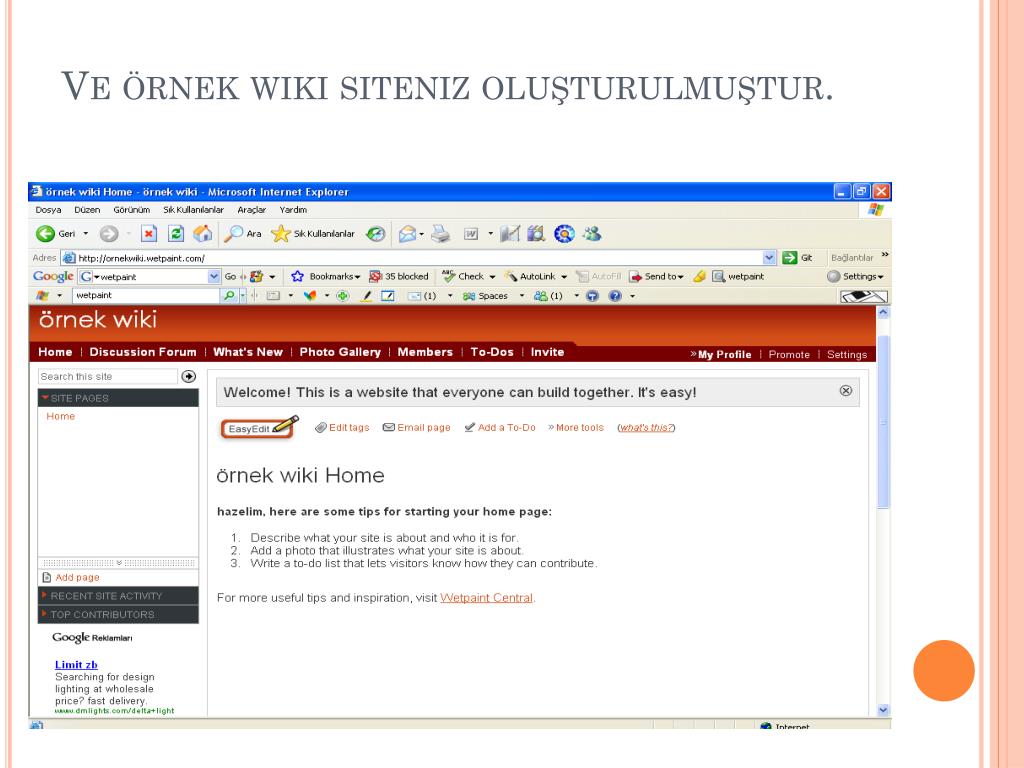Click the Messenger buddies toolbar icon
Viewport: 1024px width, 768px height.
592,233
